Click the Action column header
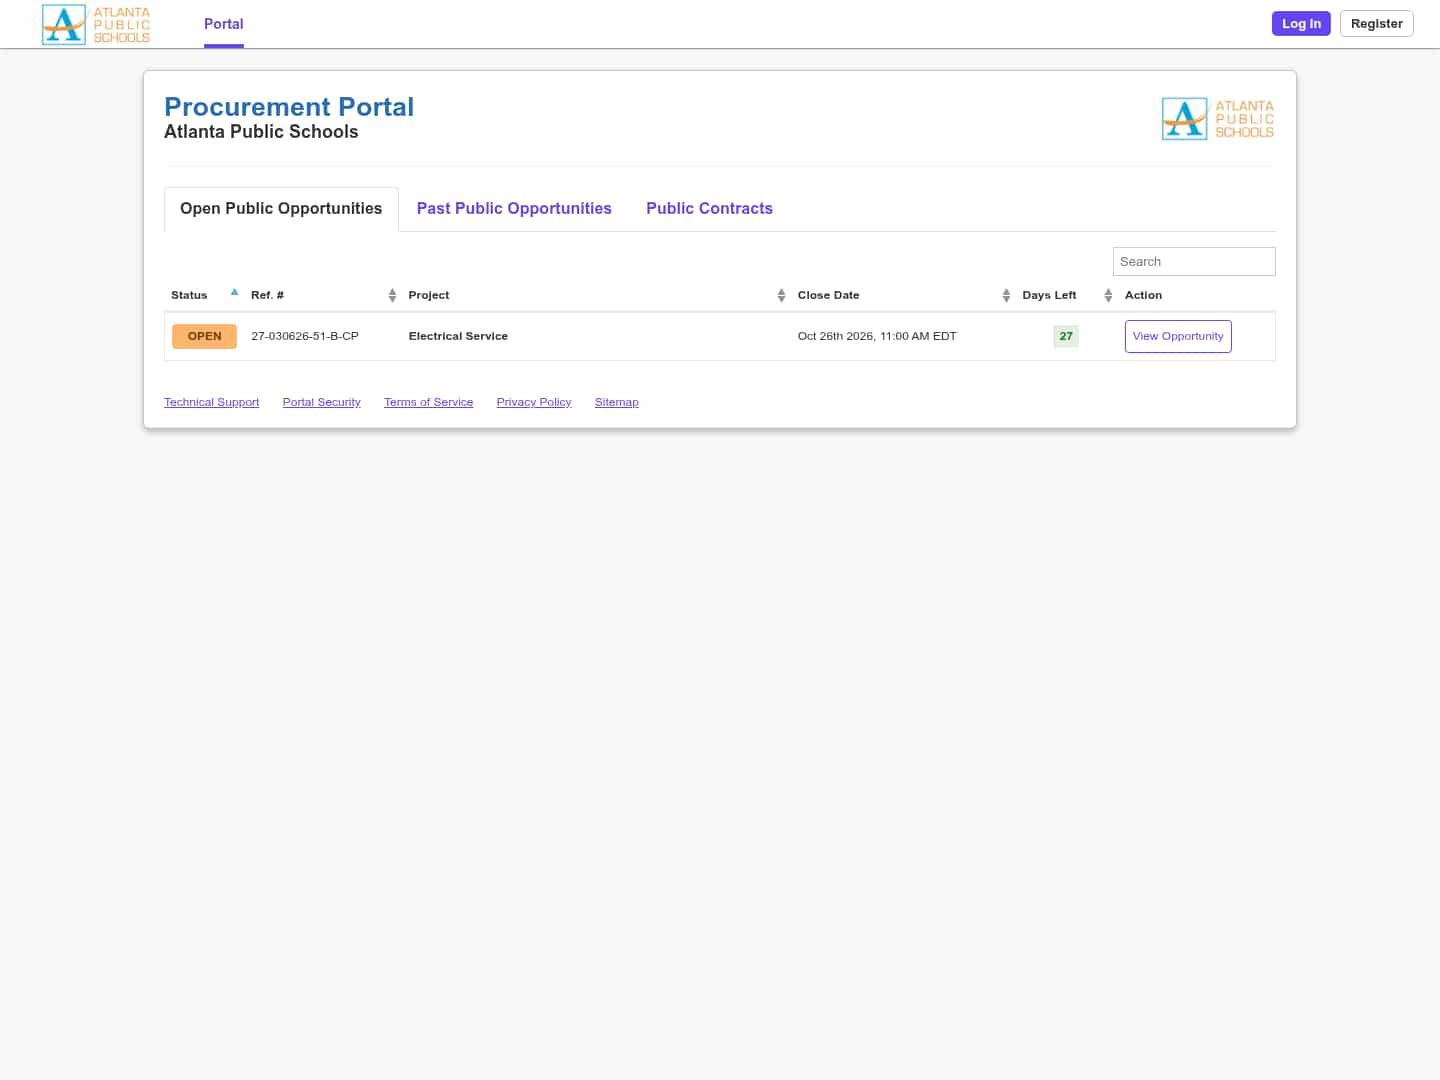1440x1080 pixels. (x=1143, y=295)
